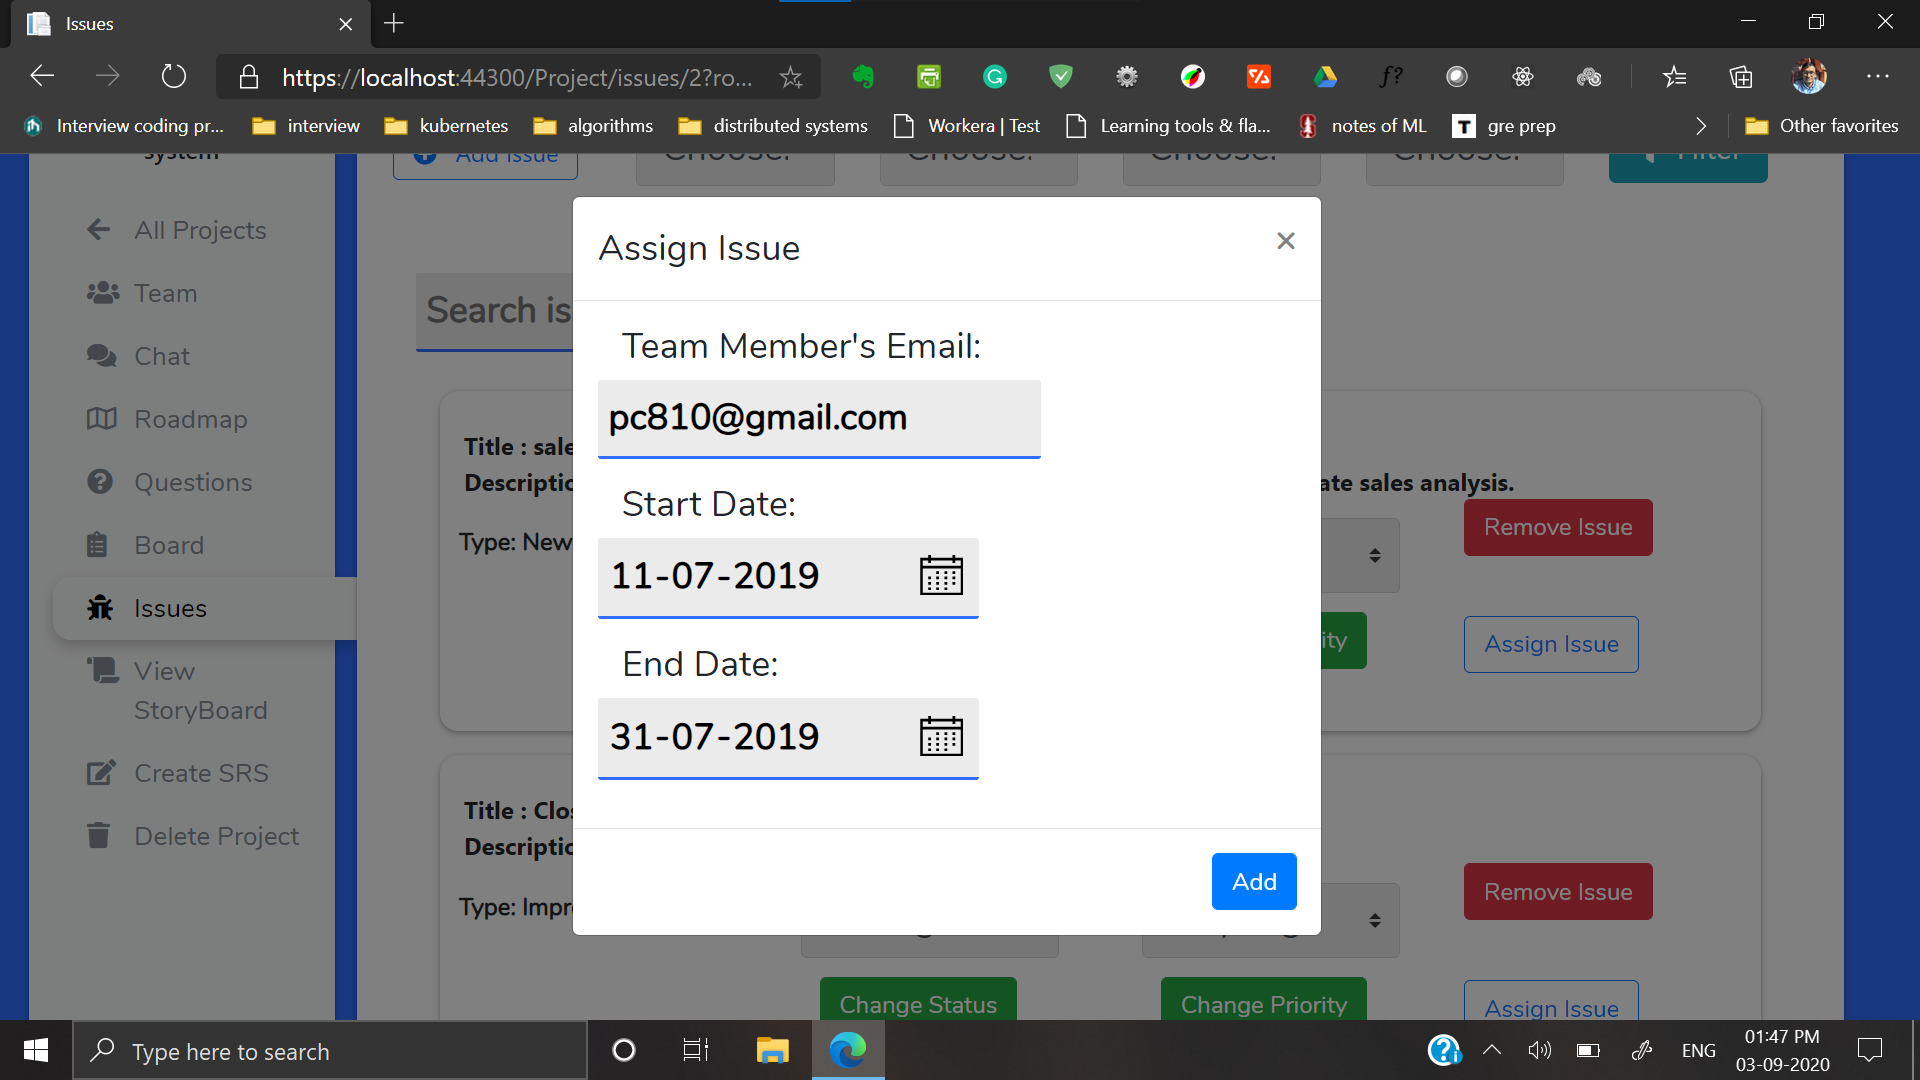Go back to All Projects

point(199,230)
